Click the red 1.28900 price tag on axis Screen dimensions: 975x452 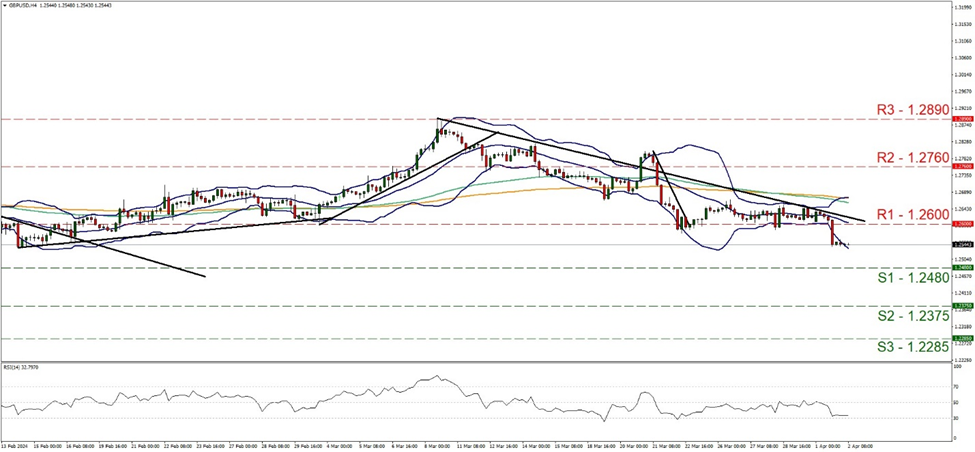[x=961, y=118]
